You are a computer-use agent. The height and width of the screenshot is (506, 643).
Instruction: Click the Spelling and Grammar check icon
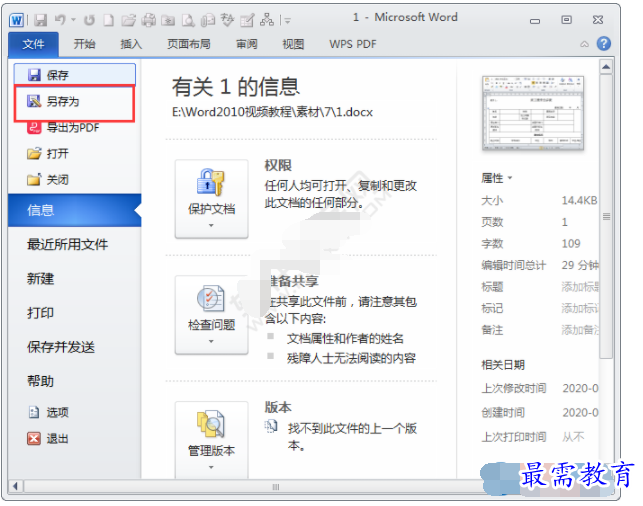pos(227,20)
